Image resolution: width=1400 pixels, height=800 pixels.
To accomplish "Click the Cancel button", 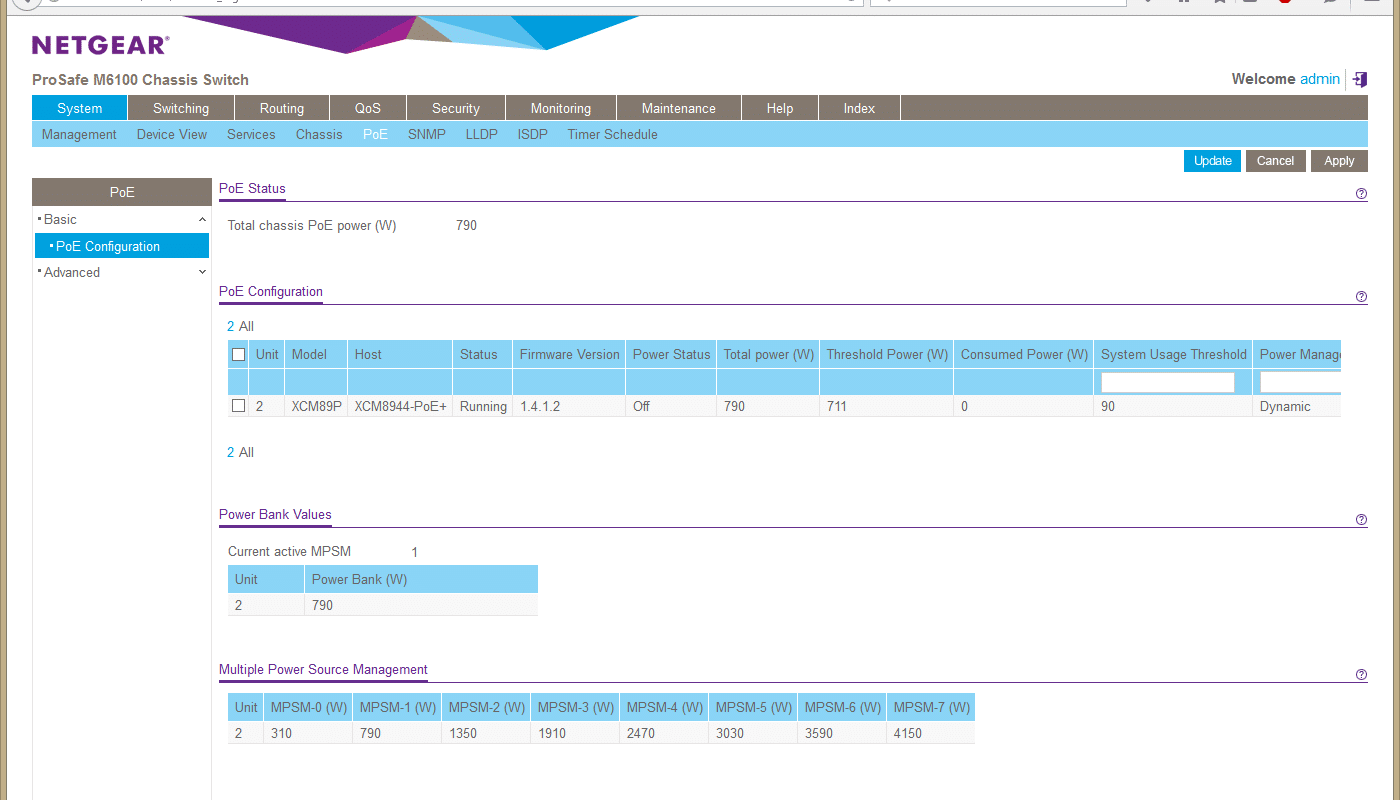I will (1276, 161).
